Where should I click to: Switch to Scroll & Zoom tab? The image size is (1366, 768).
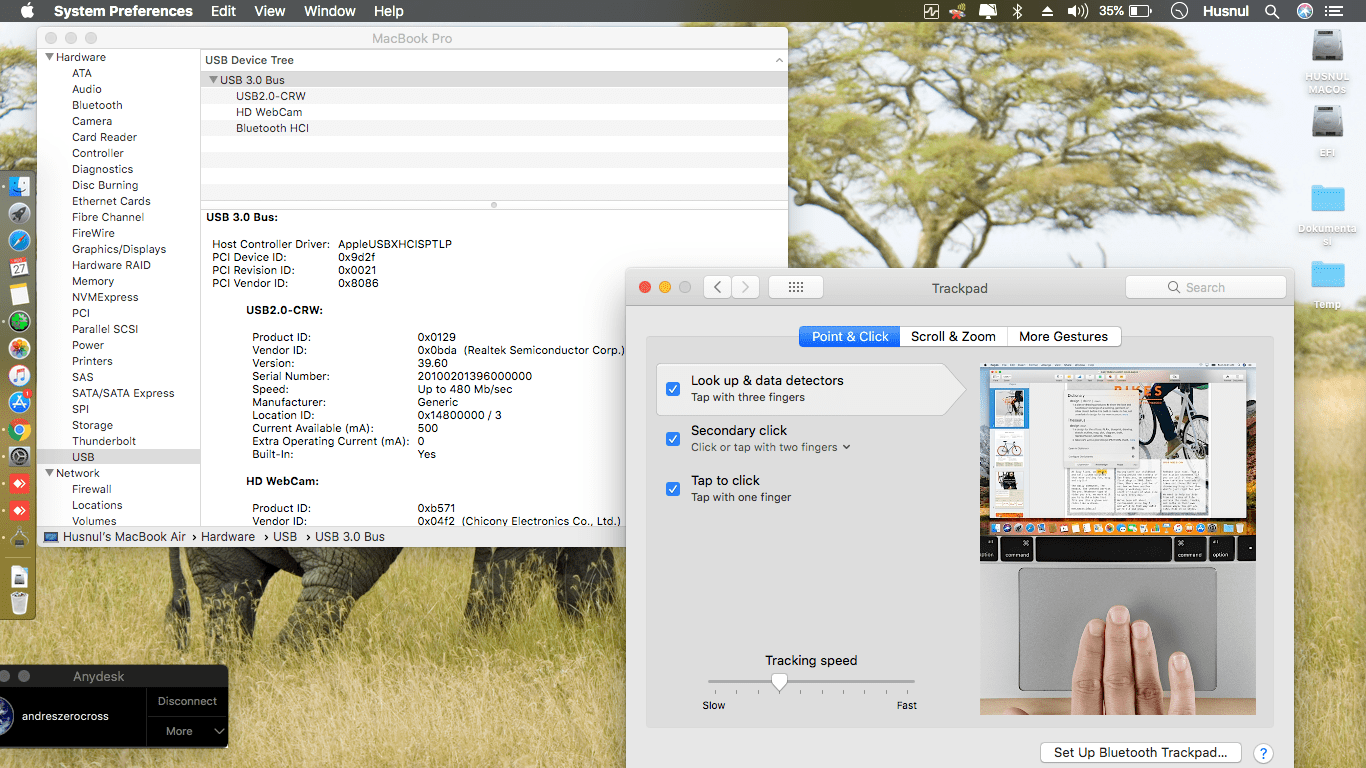click(953, 336)
